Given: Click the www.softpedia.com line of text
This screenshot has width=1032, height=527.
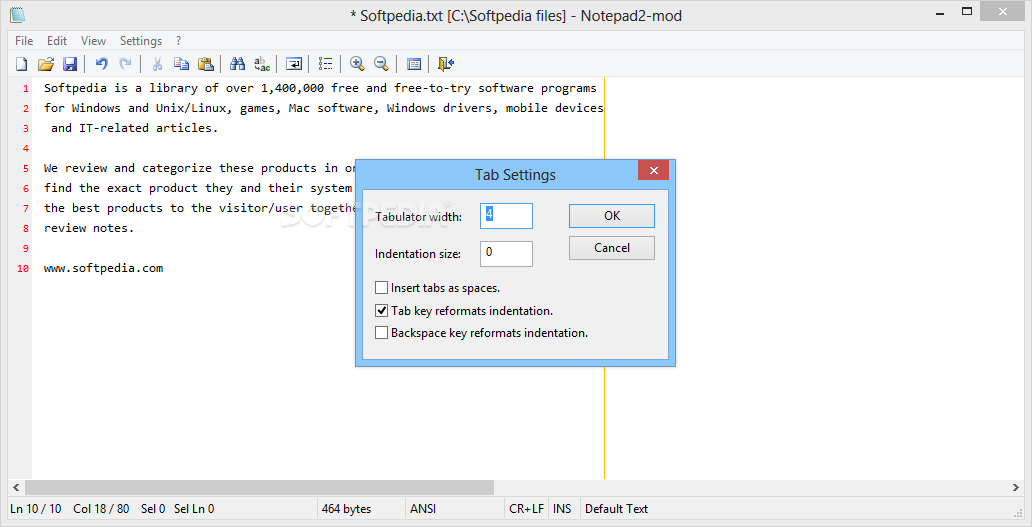Looking at the screenshot, I should coord(103,268).
